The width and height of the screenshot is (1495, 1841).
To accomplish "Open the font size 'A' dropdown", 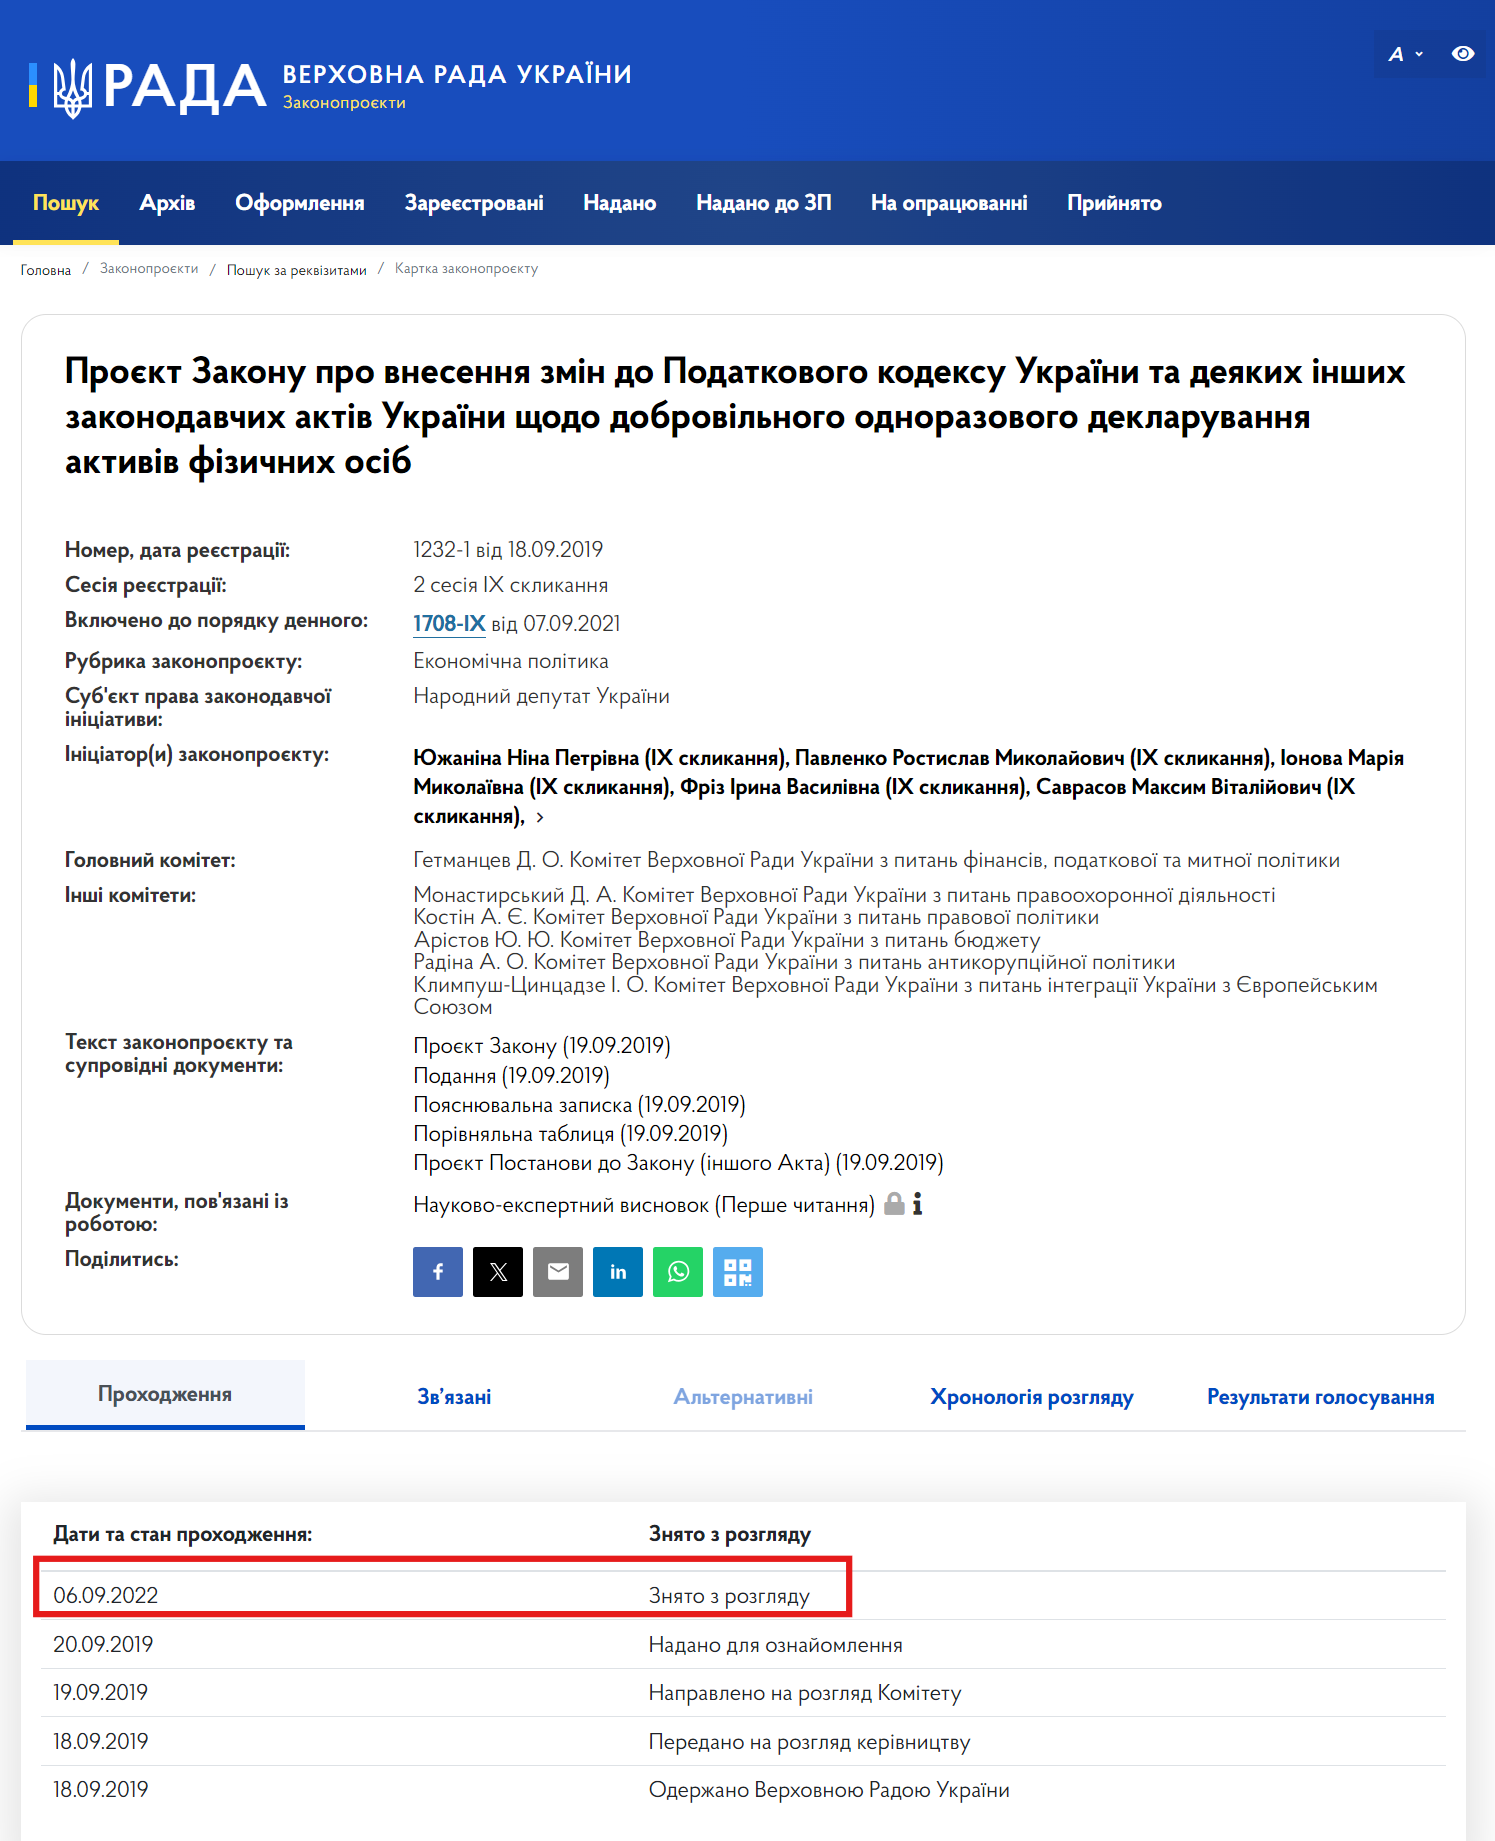I will tap(1405, 54).
